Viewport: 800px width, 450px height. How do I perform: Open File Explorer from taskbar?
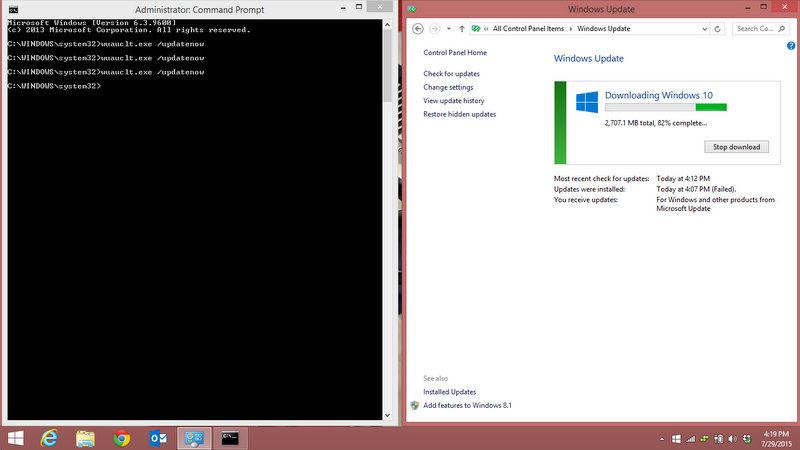pos(85,438)
